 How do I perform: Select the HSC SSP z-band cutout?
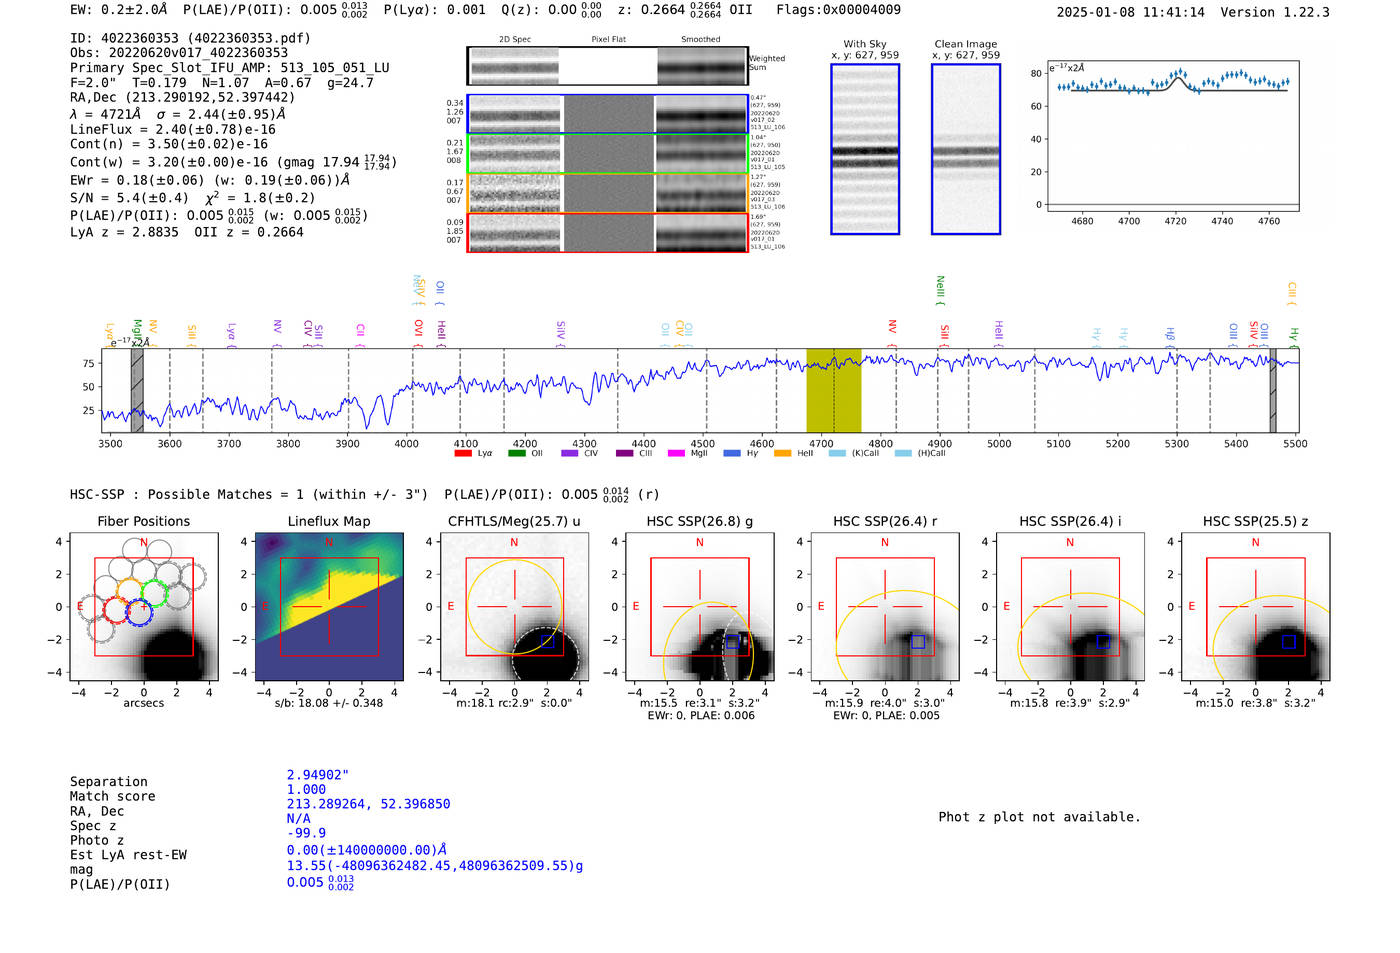coord(1256,607)
